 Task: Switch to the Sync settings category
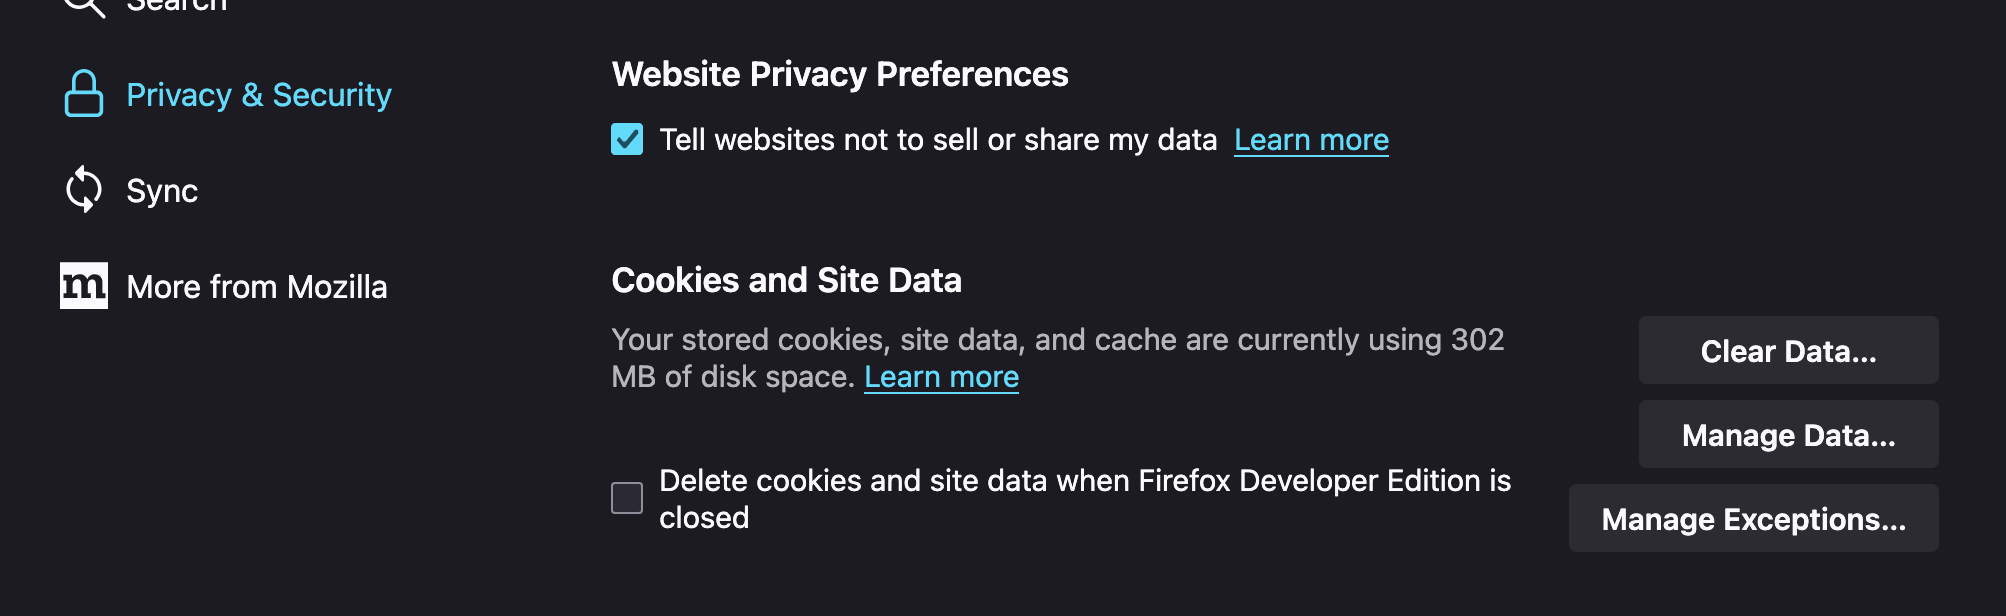162,191
